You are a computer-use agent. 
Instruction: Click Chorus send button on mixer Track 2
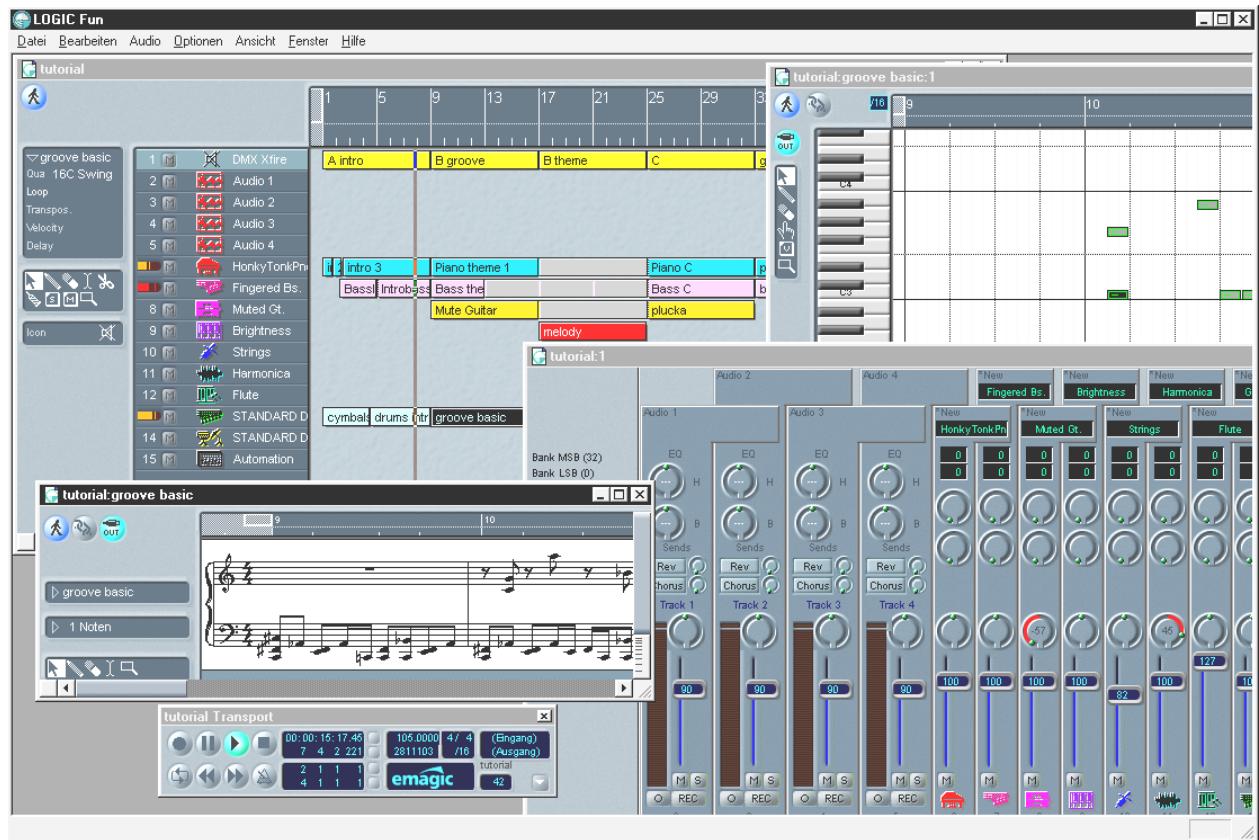pos(741,585)
